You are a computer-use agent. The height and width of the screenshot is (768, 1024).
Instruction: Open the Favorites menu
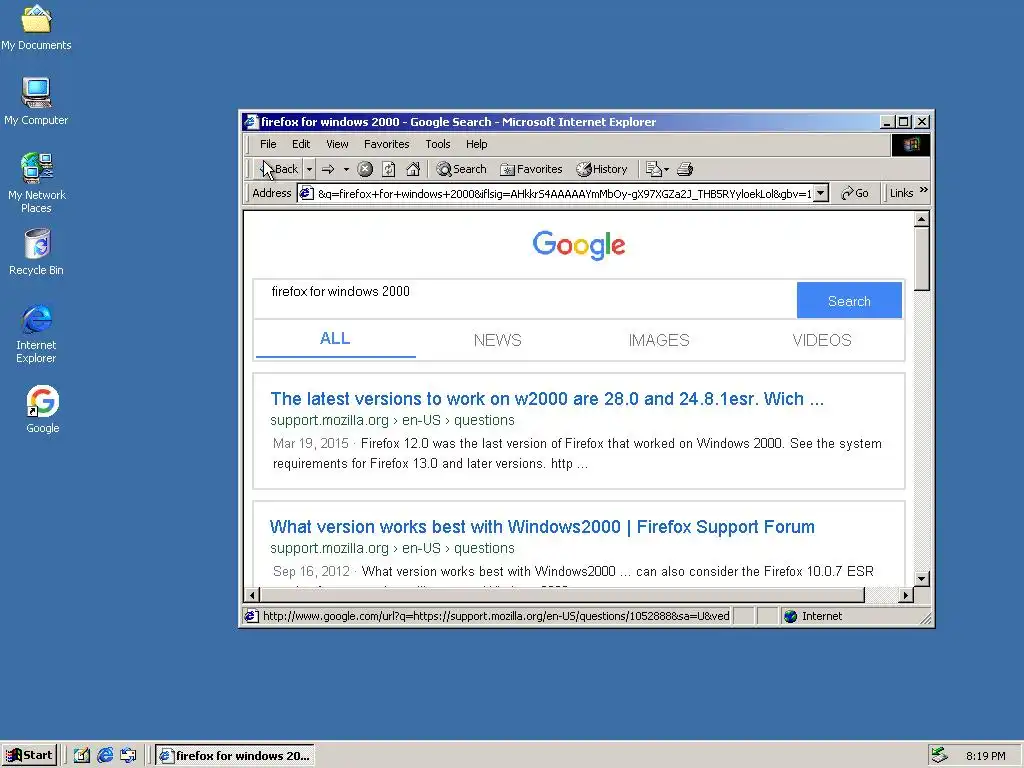tap(387, 144)
